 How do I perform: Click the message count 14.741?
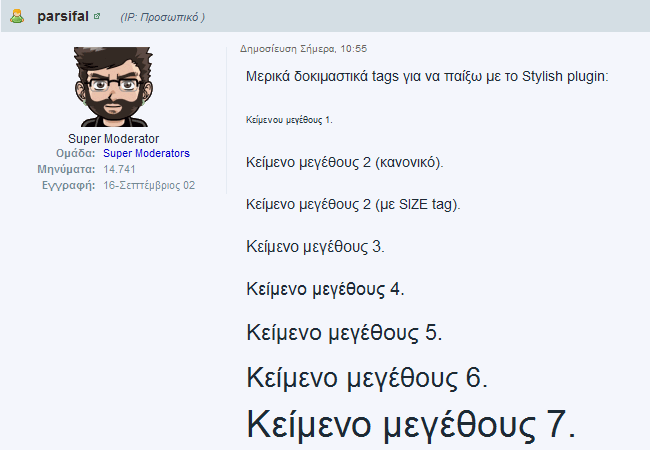(119, 169)
